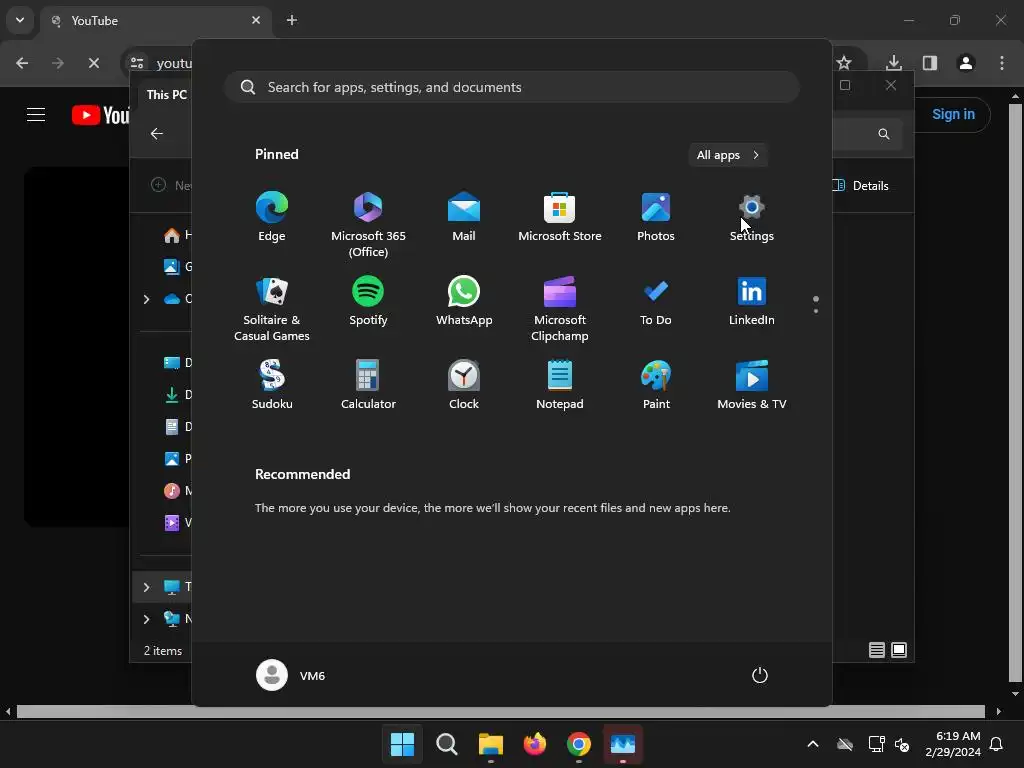Launch the Clock app
The height and width of the screenshot is (768, 1024).
(464, 385)
